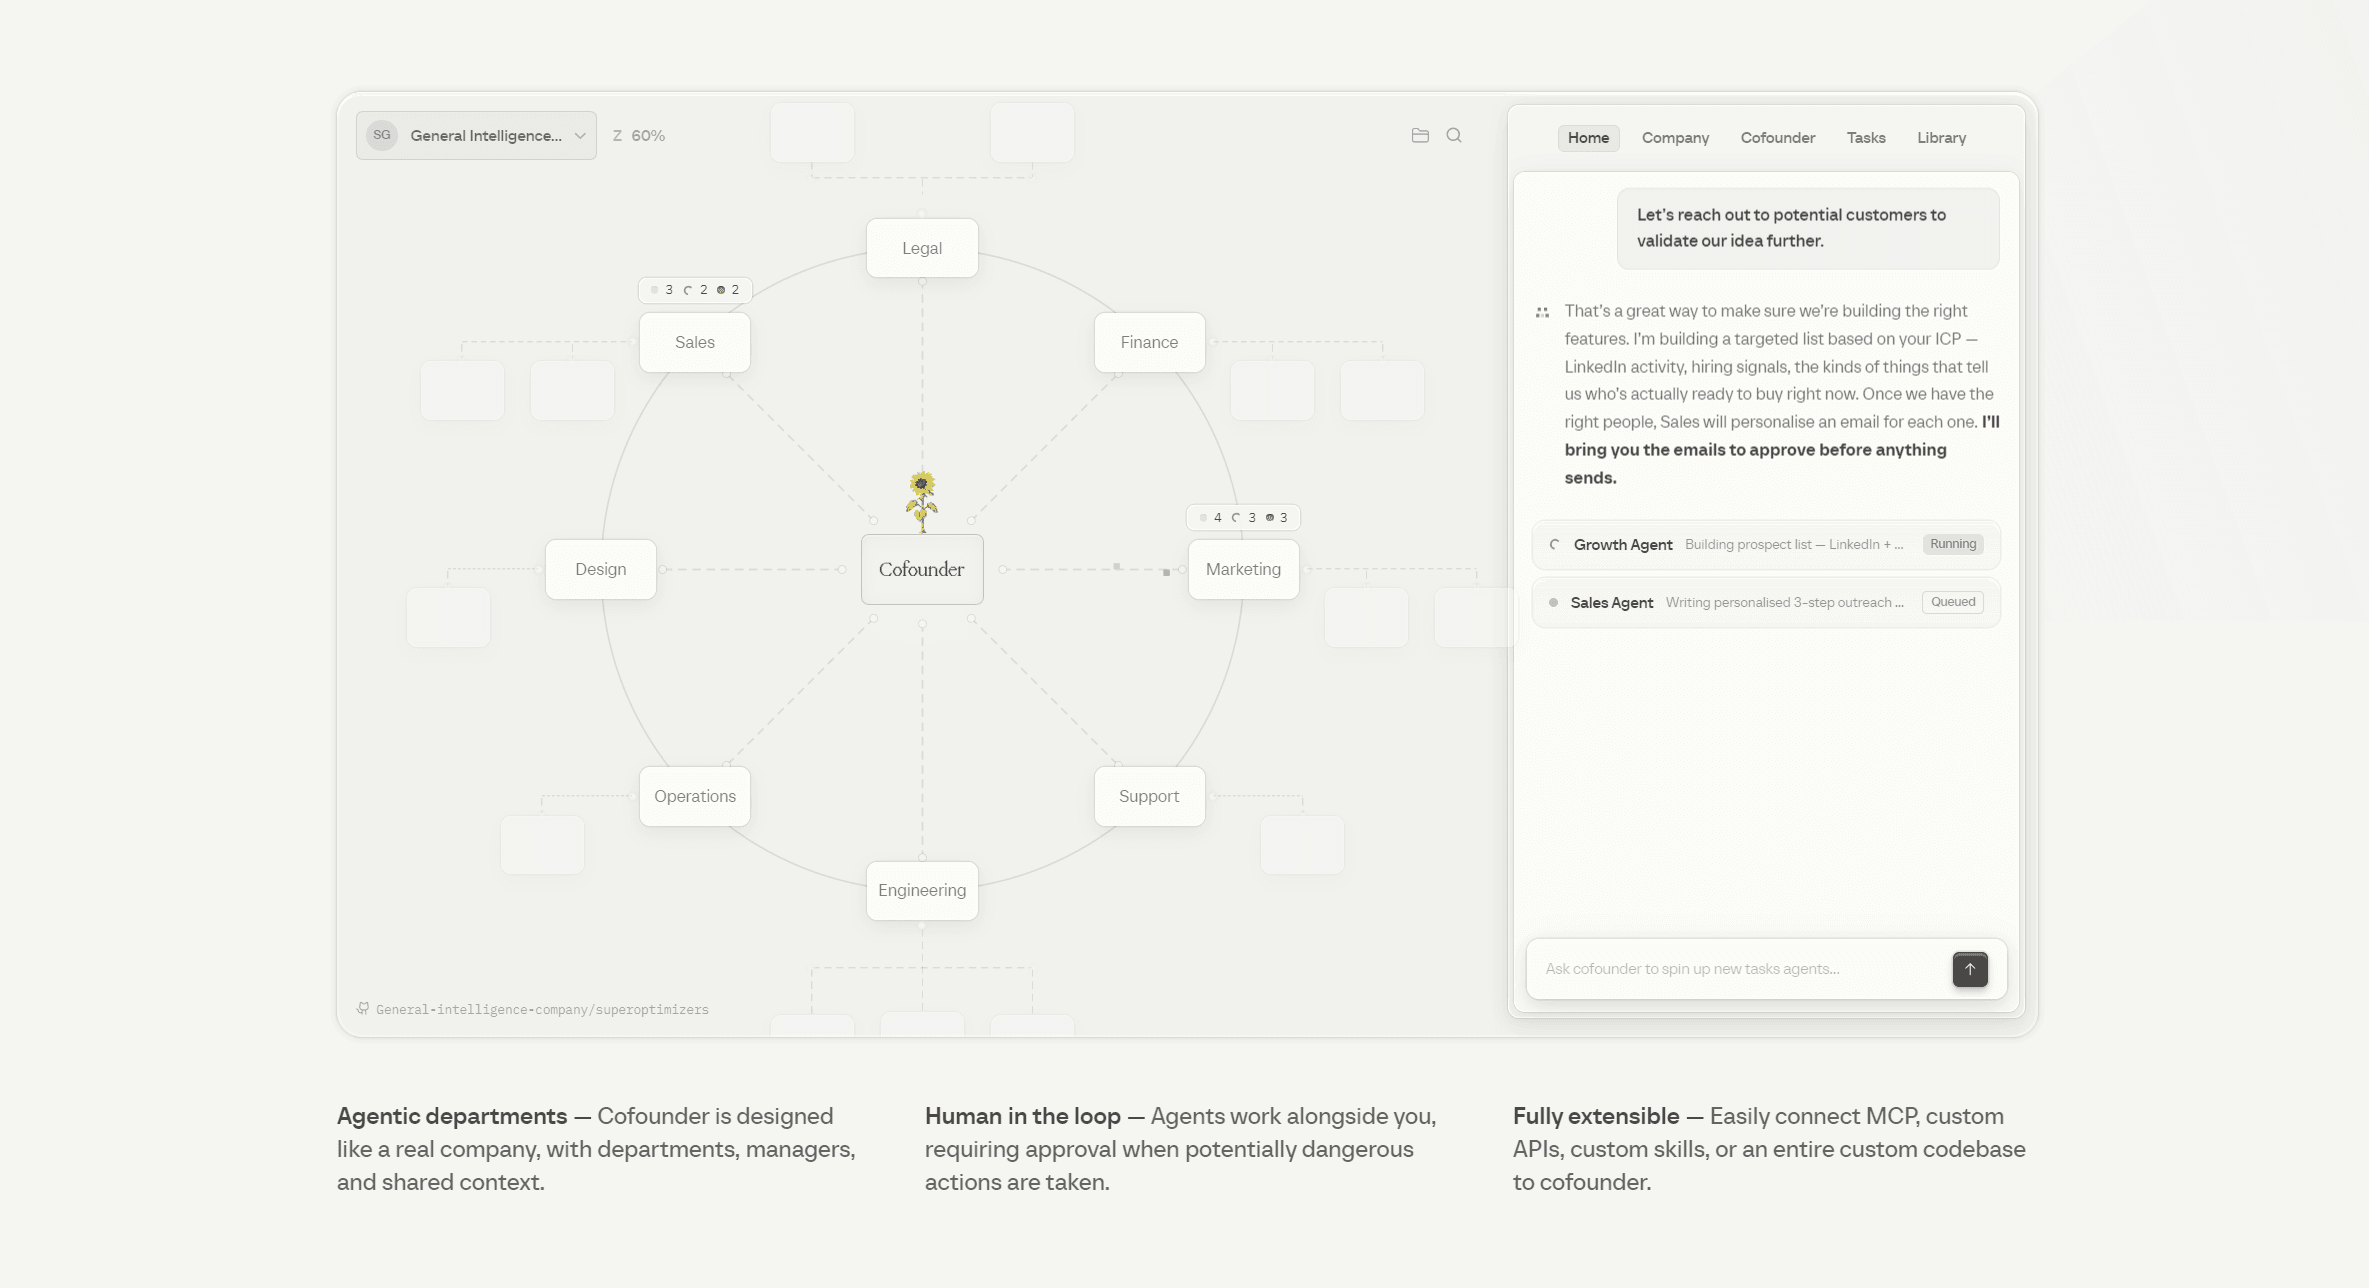Click the Marketing task count badge

[1243, 518]
